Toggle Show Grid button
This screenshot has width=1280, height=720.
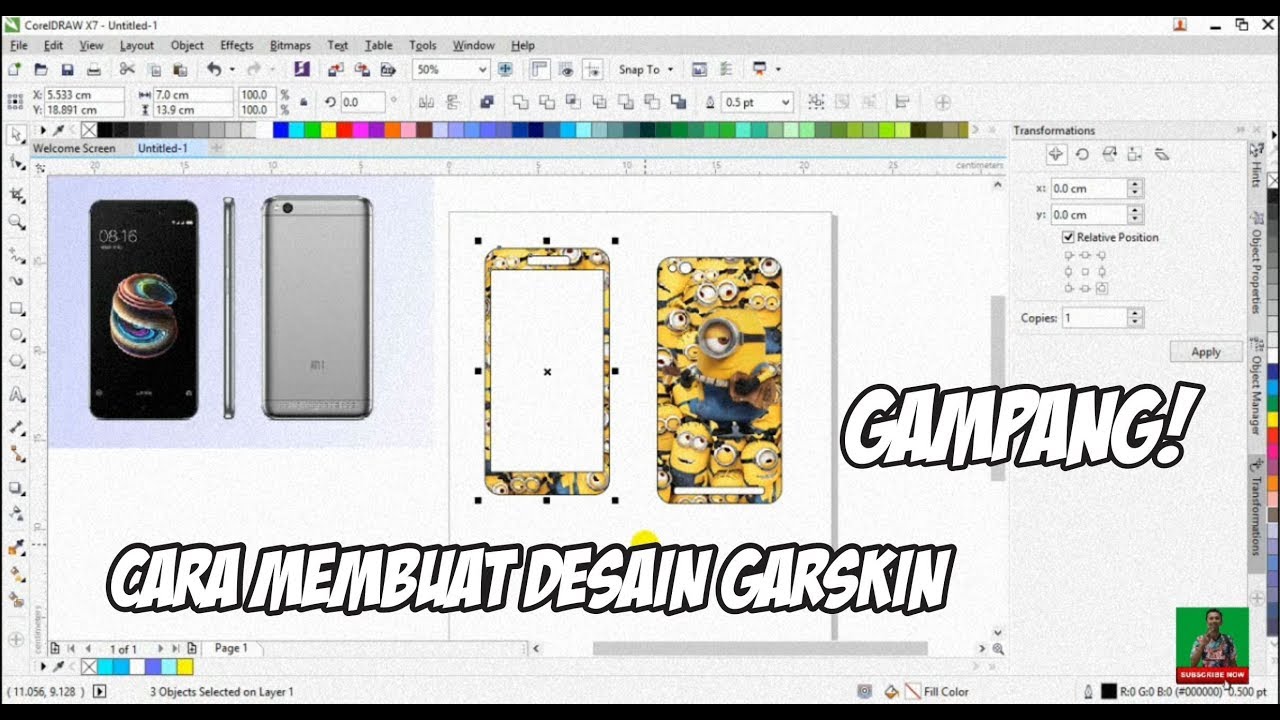click(x=567, y=70)
